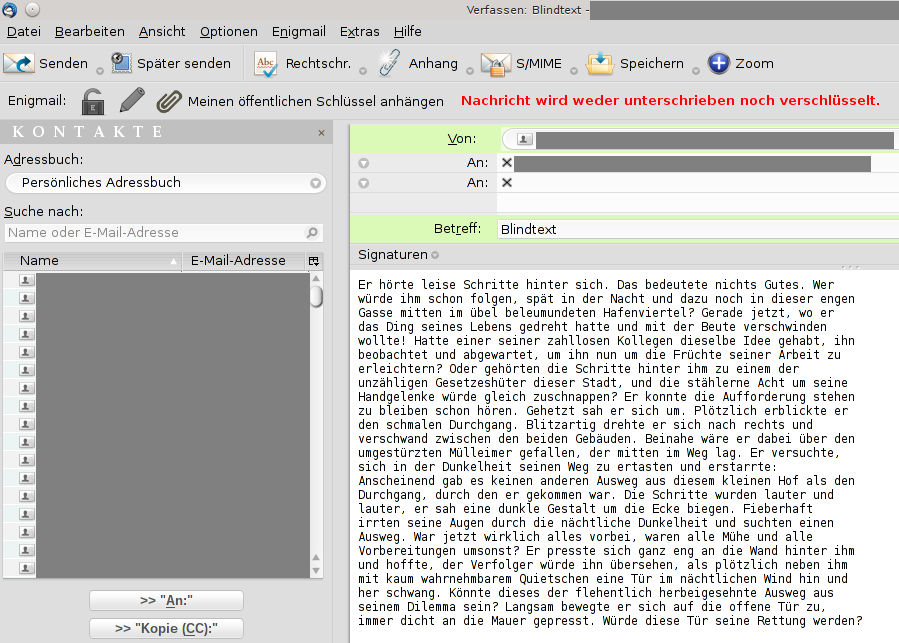Click the Senden send-mail icon
This screenshot has width=899, height=643.
tap(18, 63)
